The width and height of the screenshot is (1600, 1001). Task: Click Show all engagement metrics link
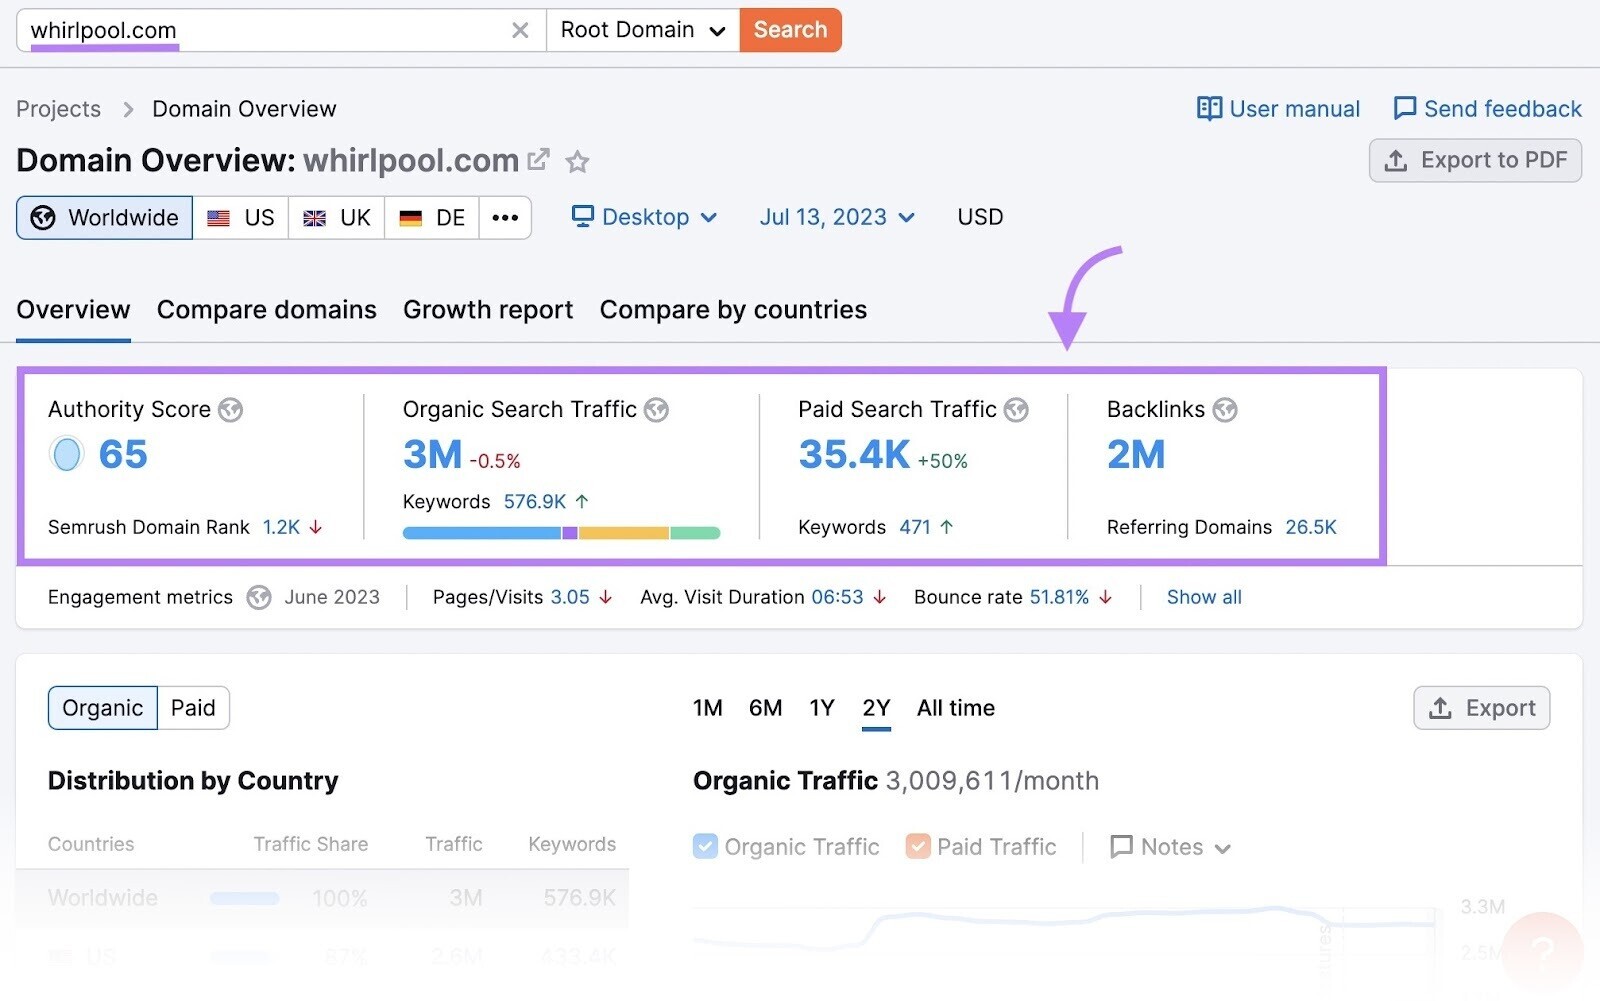pos(1204,597)
